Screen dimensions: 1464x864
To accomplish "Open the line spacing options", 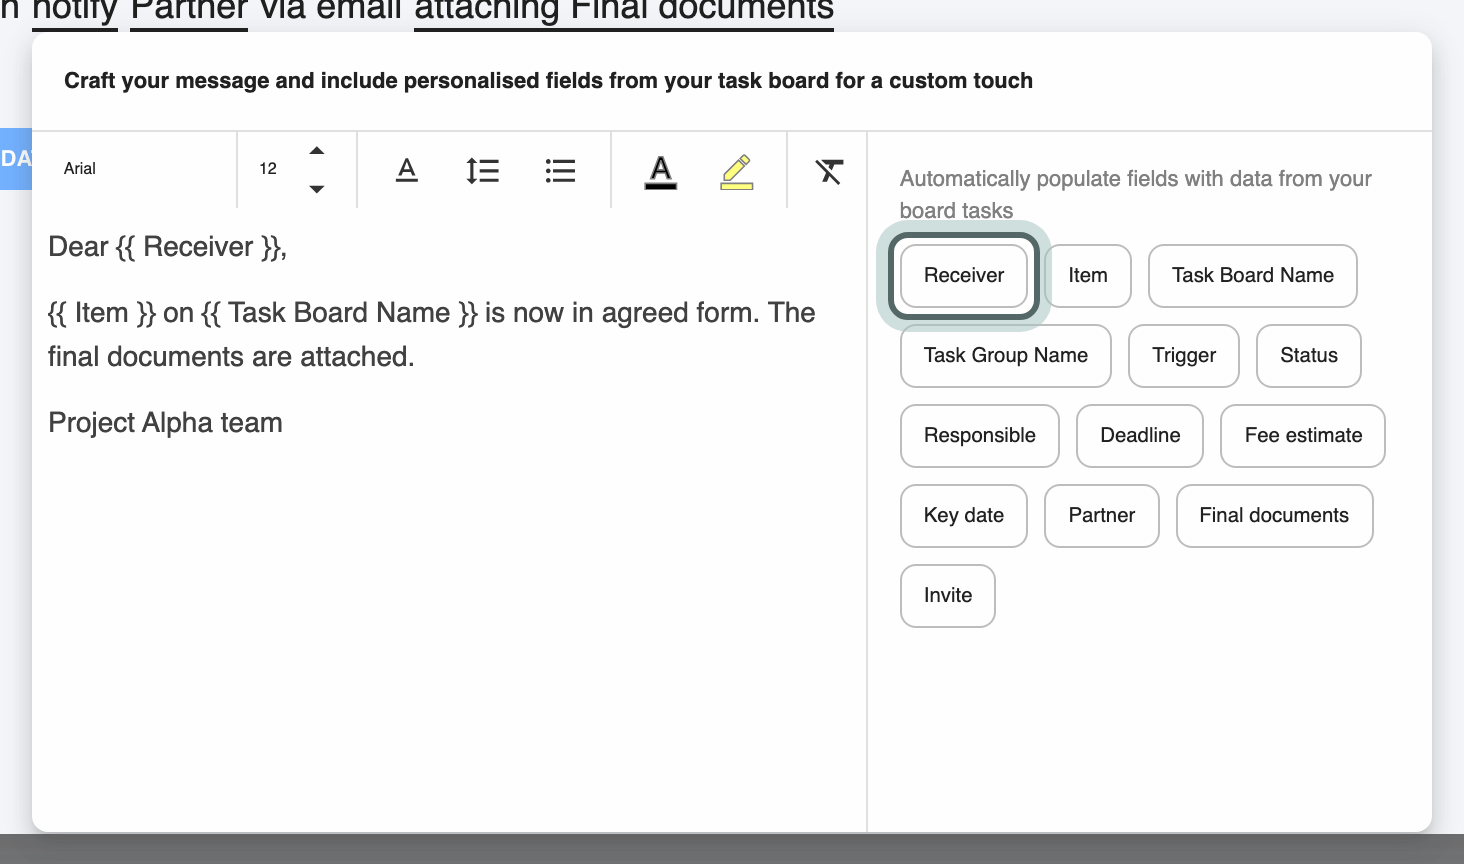I will tap(483, 170).
